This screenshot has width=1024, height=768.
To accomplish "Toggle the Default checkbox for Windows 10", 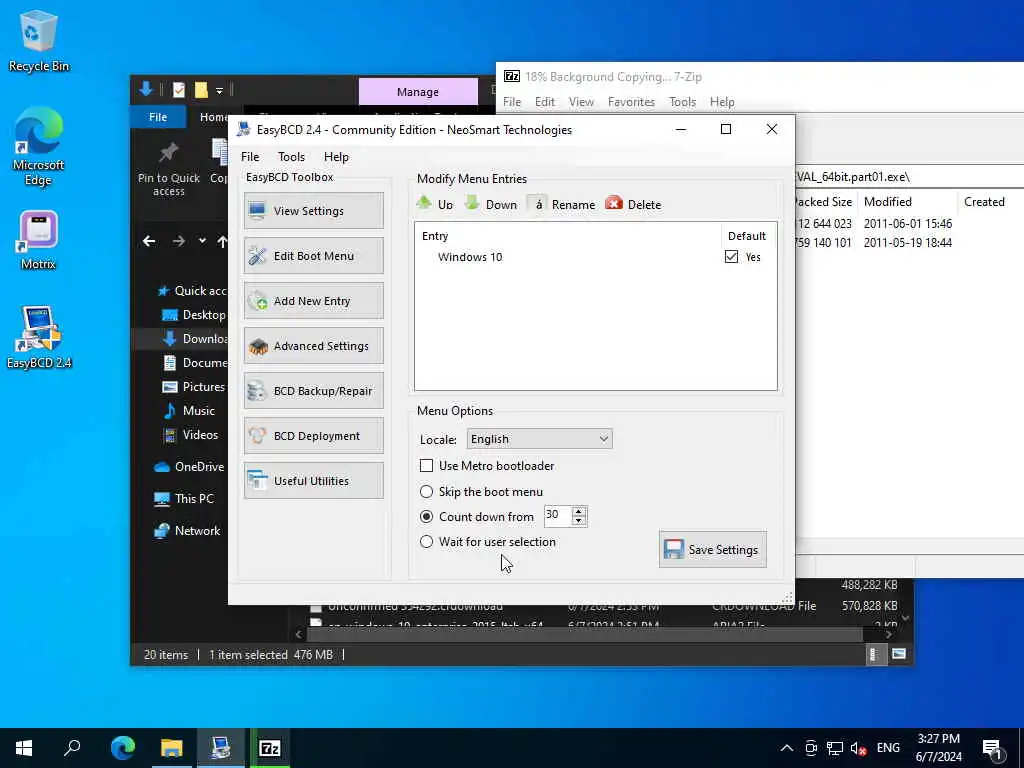I will point(731,257).
